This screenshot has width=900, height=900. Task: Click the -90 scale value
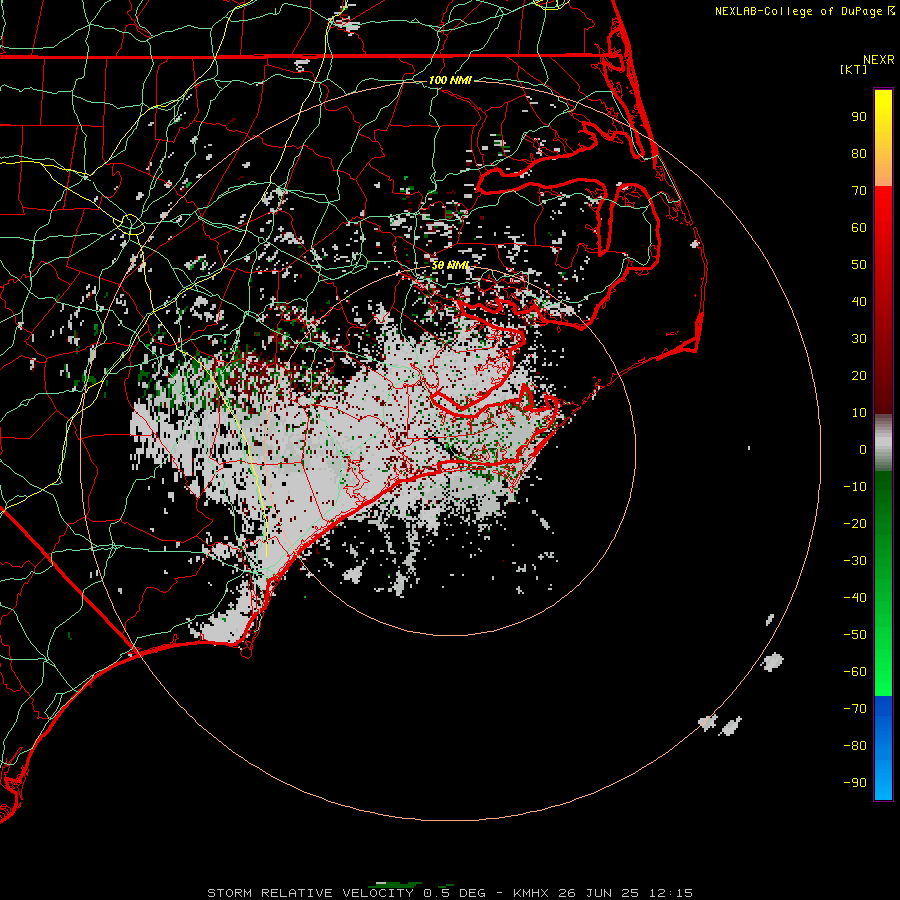tap(855, 783)
